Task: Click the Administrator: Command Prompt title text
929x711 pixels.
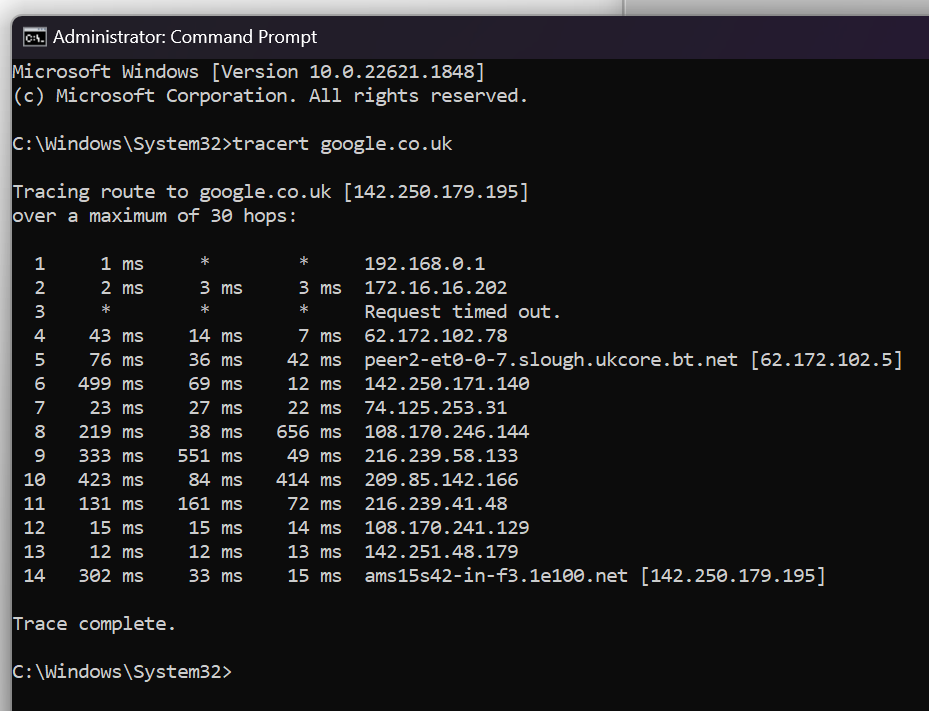Action: point(184,37)
